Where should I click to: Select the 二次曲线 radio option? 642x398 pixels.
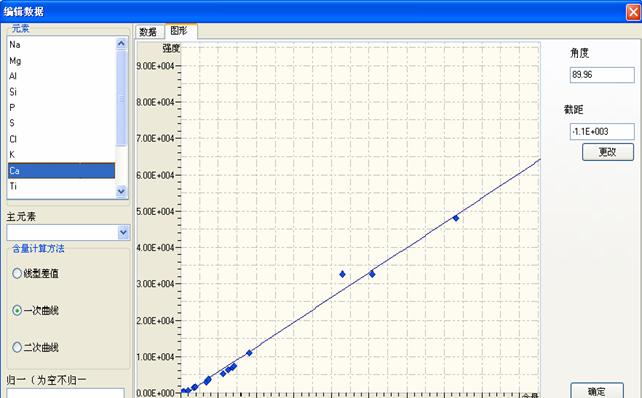17,347
